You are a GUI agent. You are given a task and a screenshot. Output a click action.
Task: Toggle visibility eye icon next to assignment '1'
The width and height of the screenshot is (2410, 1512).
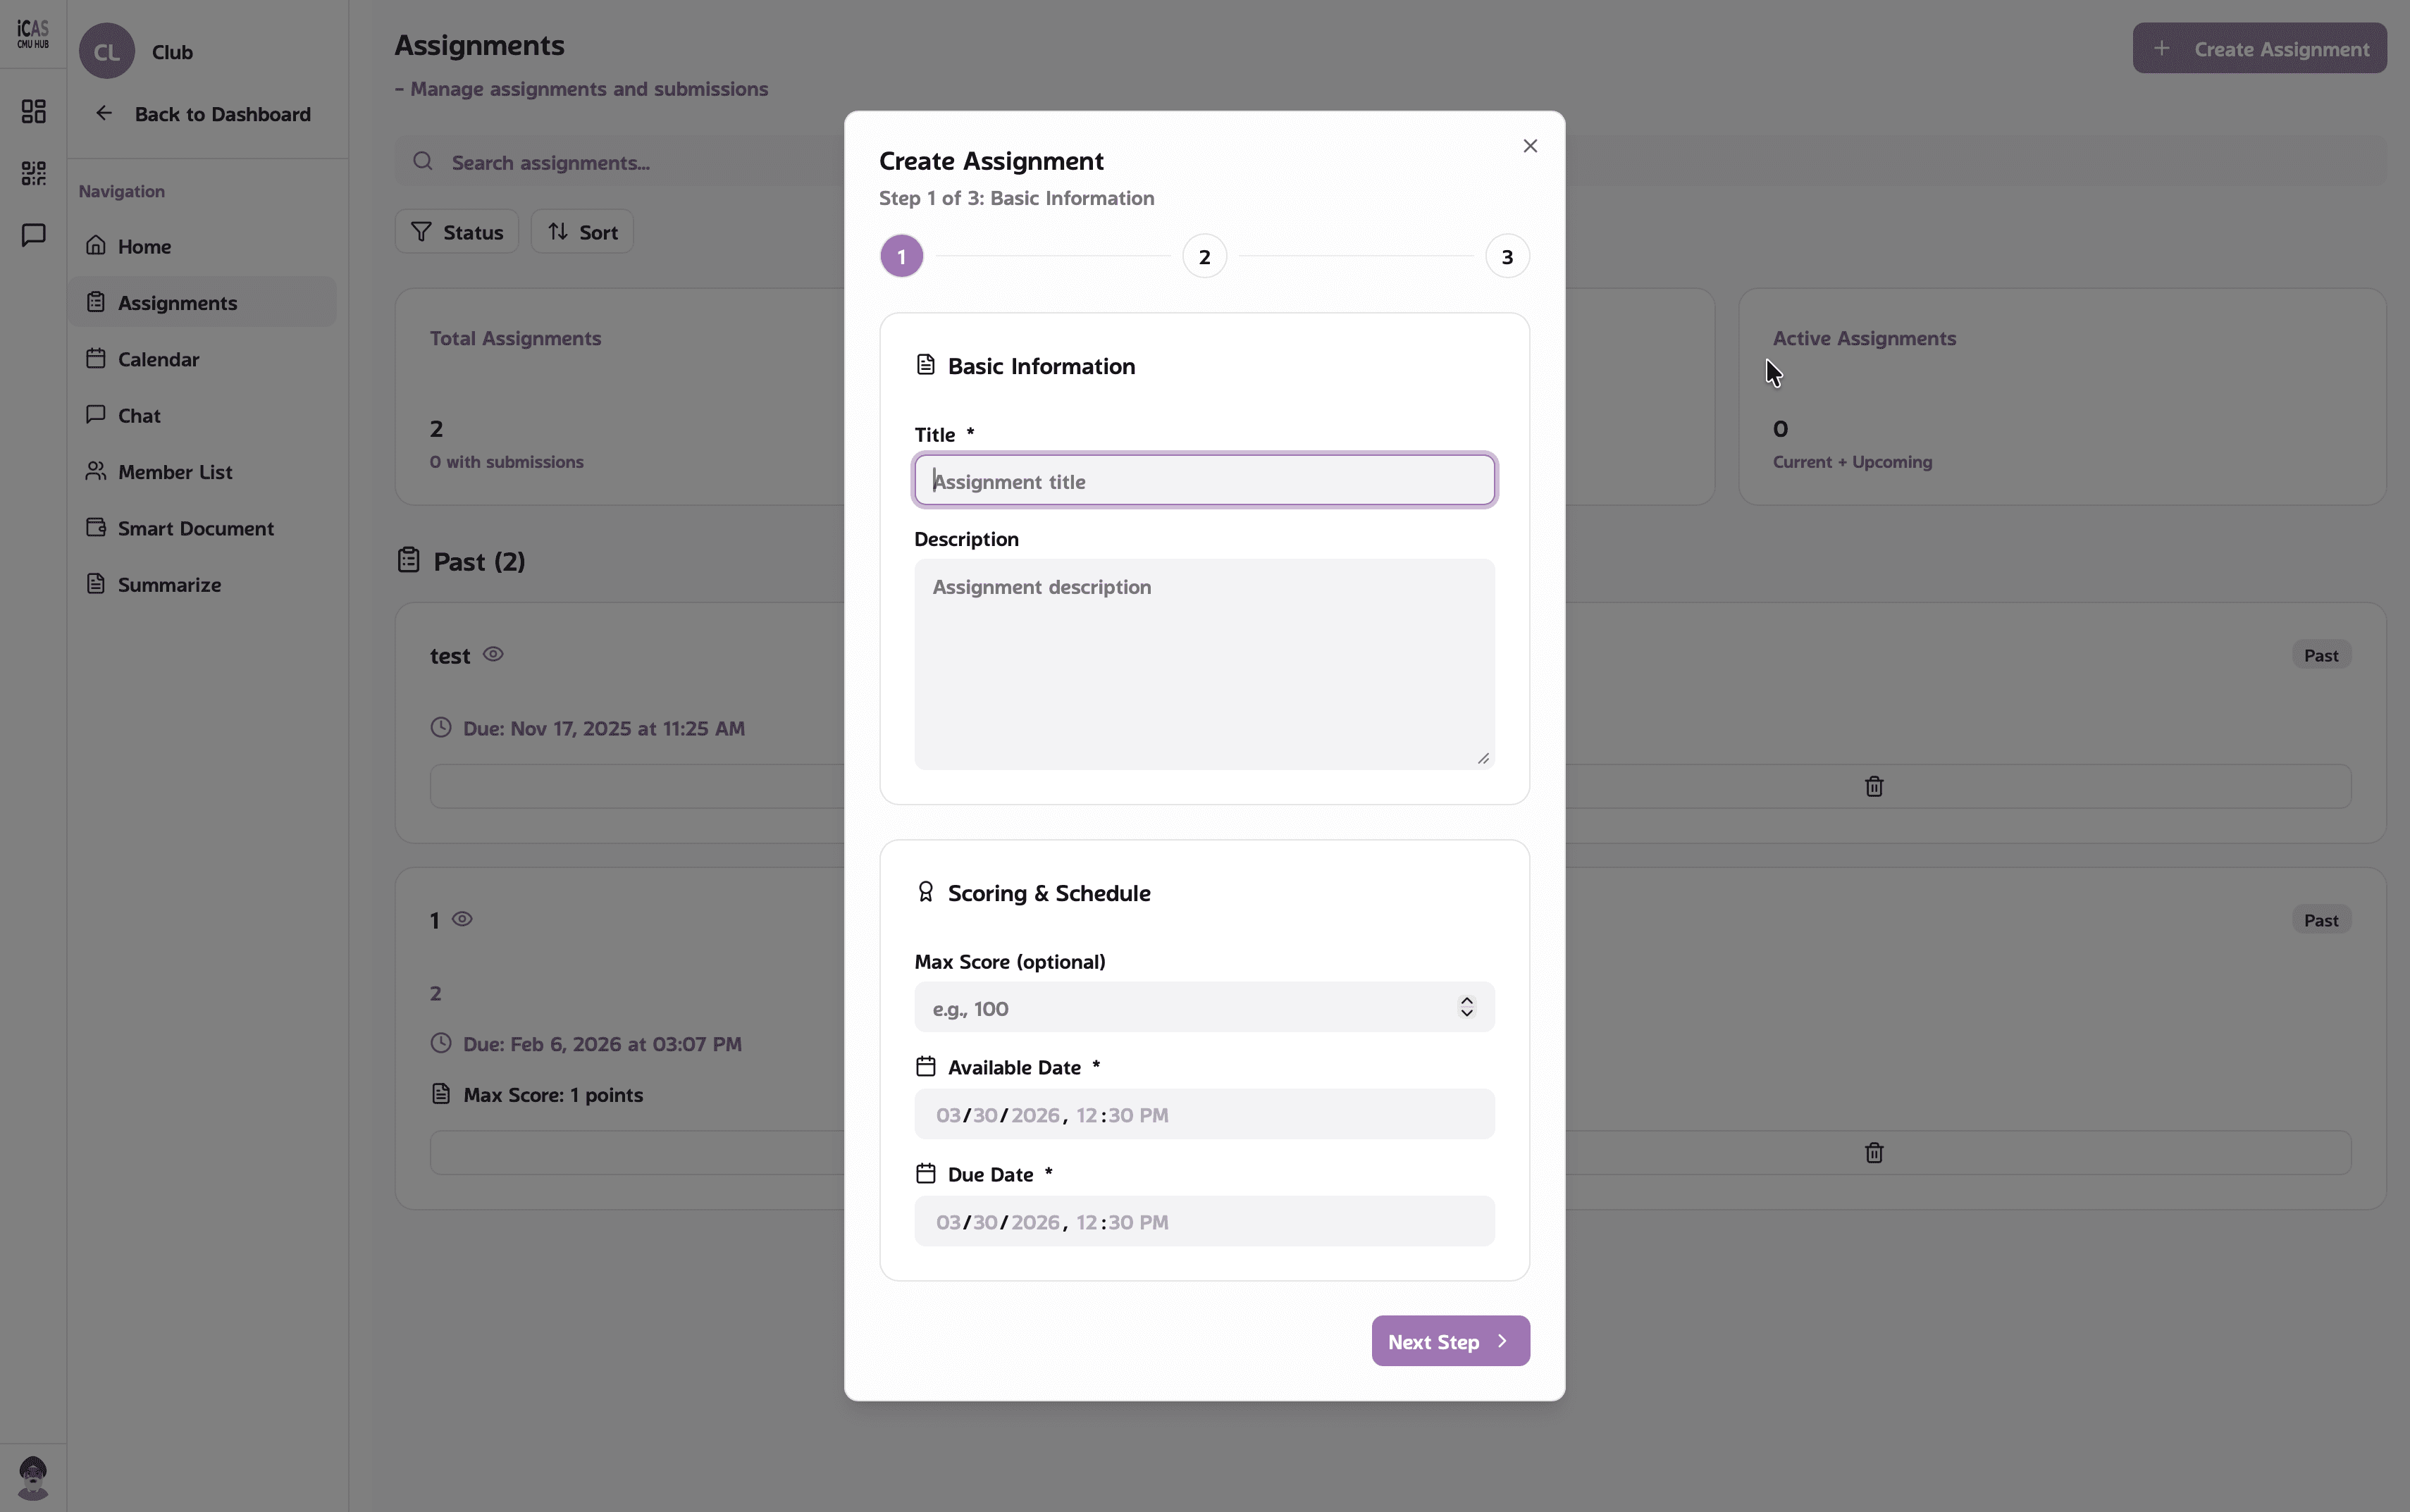[462, 919]
